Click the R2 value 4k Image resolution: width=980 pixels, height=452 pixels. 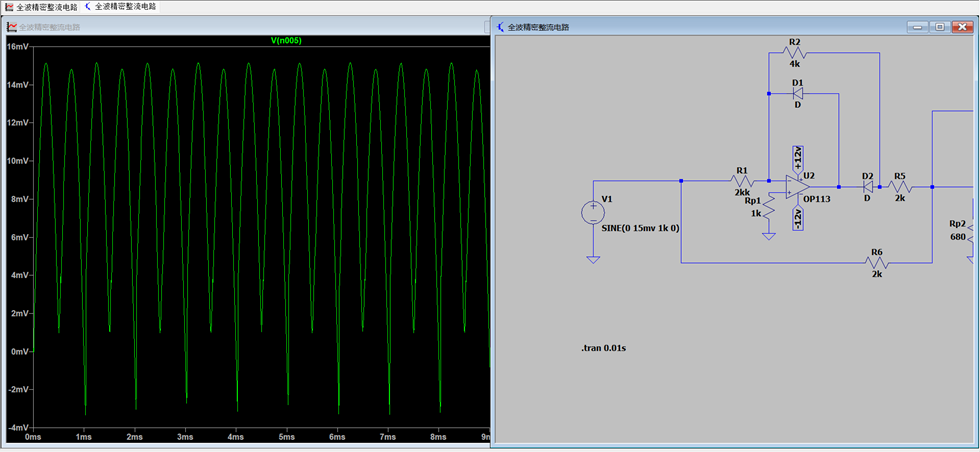click(794, 63)
